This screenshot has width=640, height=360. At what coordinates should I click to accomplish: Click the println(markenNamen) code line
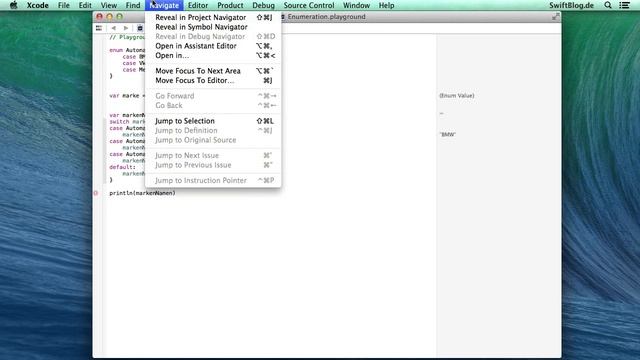point(142,193)
